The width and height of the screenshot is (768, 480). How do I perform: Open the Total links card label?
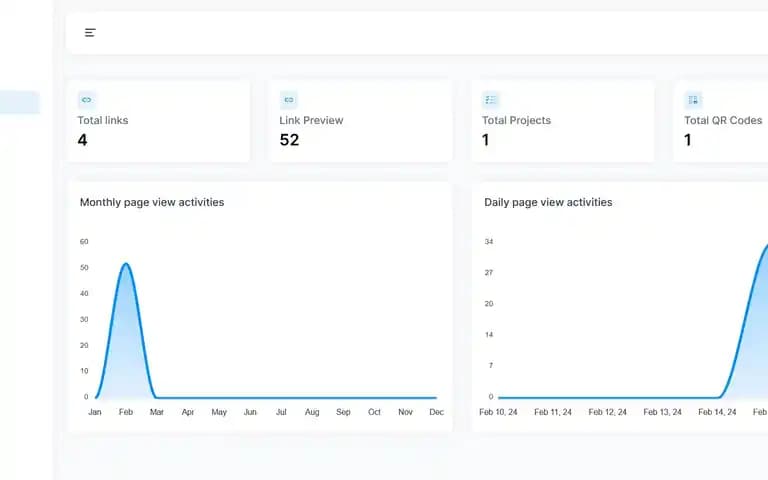coord(103,120)
